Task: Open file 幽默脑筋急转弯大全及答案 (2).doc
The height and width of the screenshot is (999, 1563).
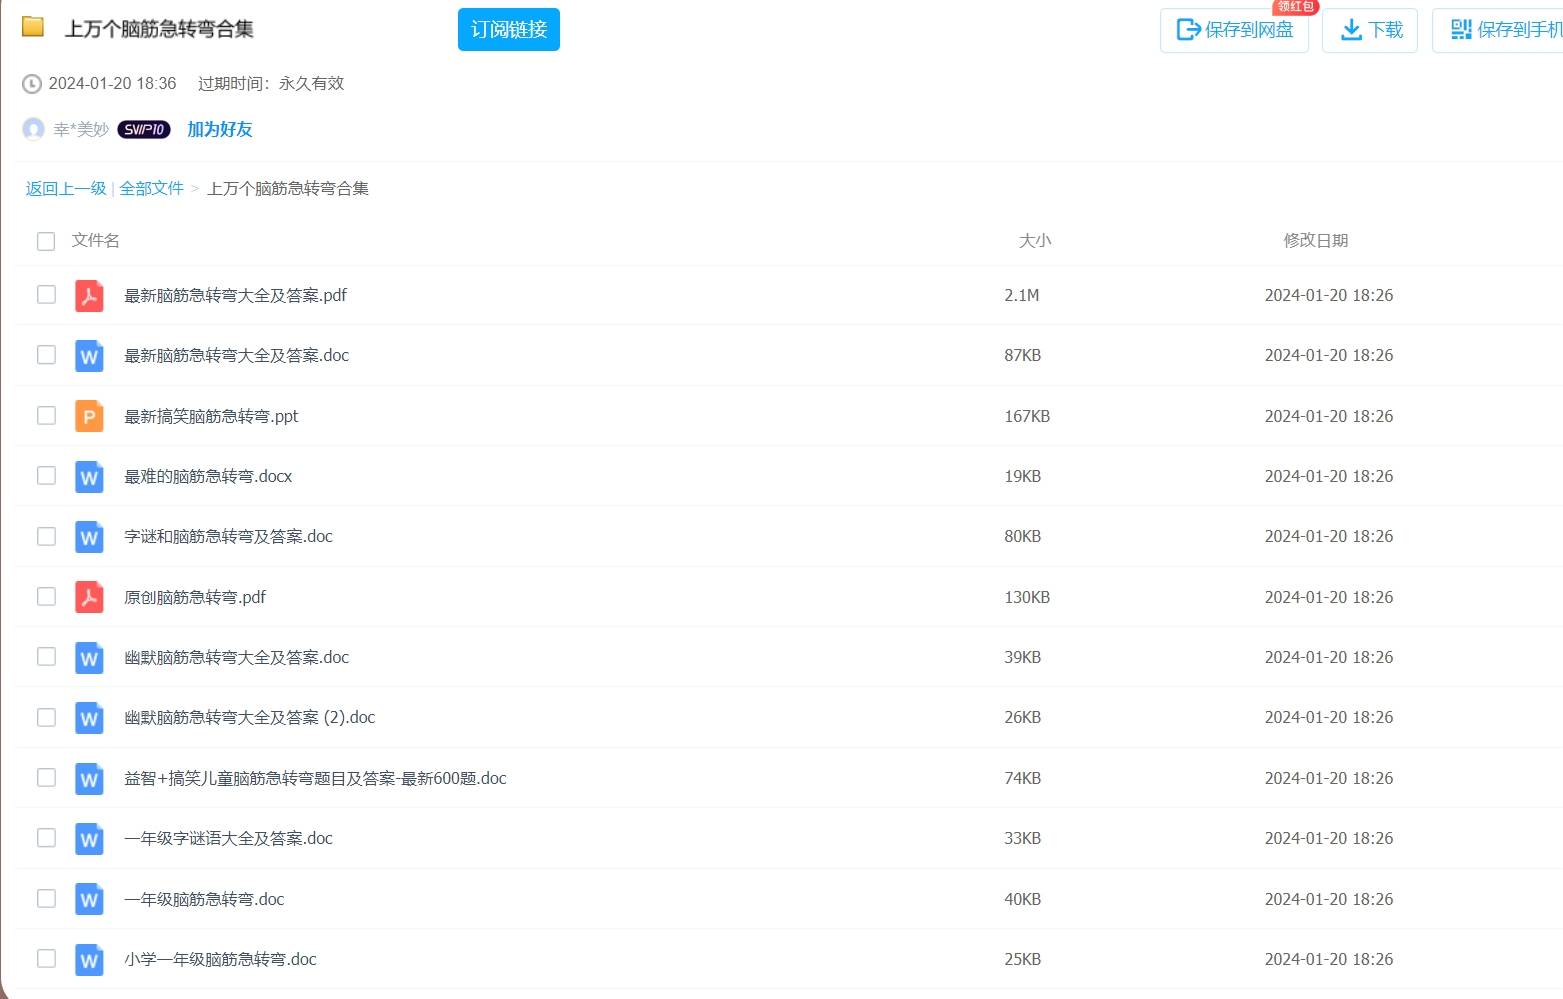Action: [x=250, y=717]
